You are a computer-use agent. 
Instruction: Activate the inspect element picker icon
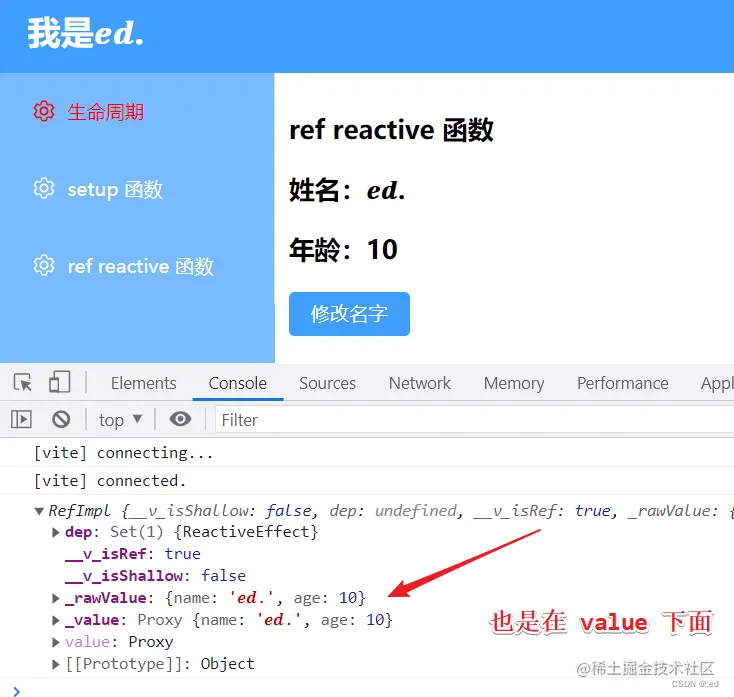[x=22, y=382]
